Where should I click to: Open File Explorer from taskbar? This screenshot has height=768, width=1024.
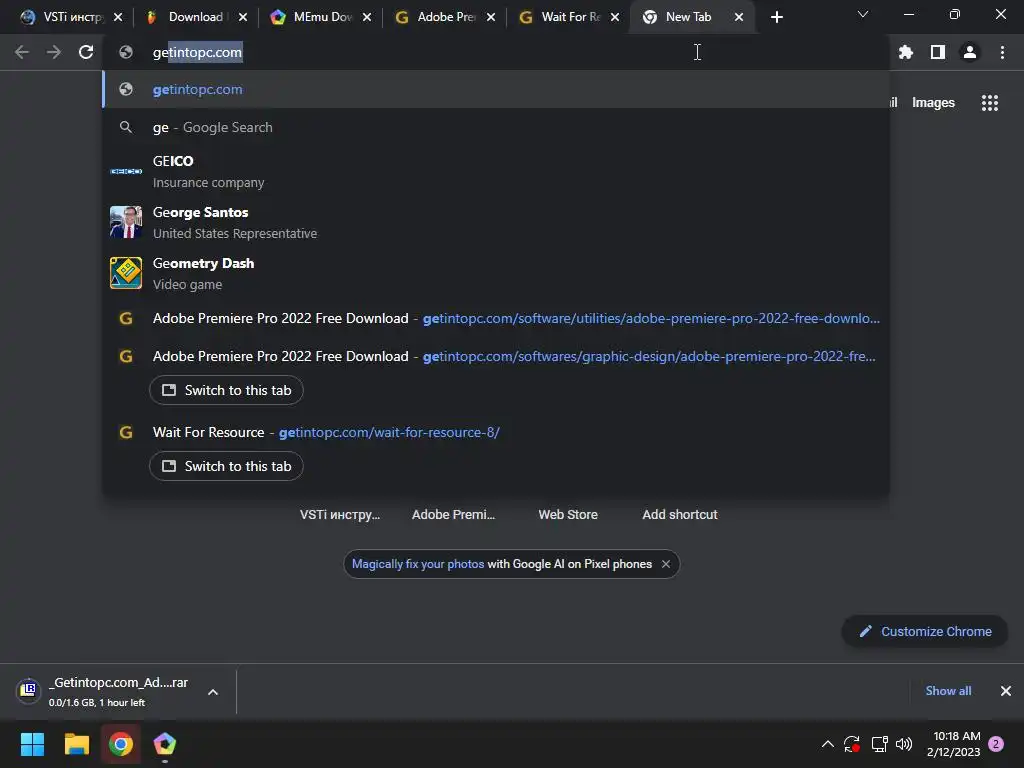pyautogui.click(x=76, y=744)
